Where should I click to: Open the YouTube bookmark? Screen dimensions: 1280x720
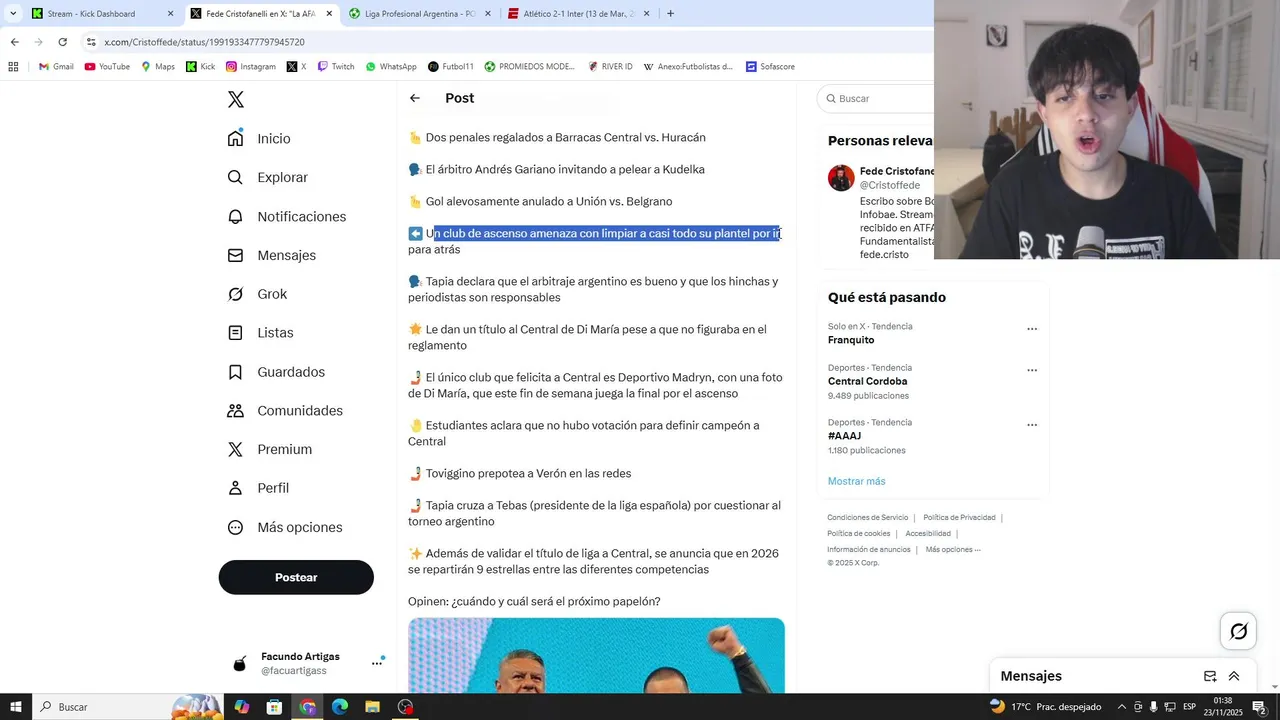pos(107,67)
